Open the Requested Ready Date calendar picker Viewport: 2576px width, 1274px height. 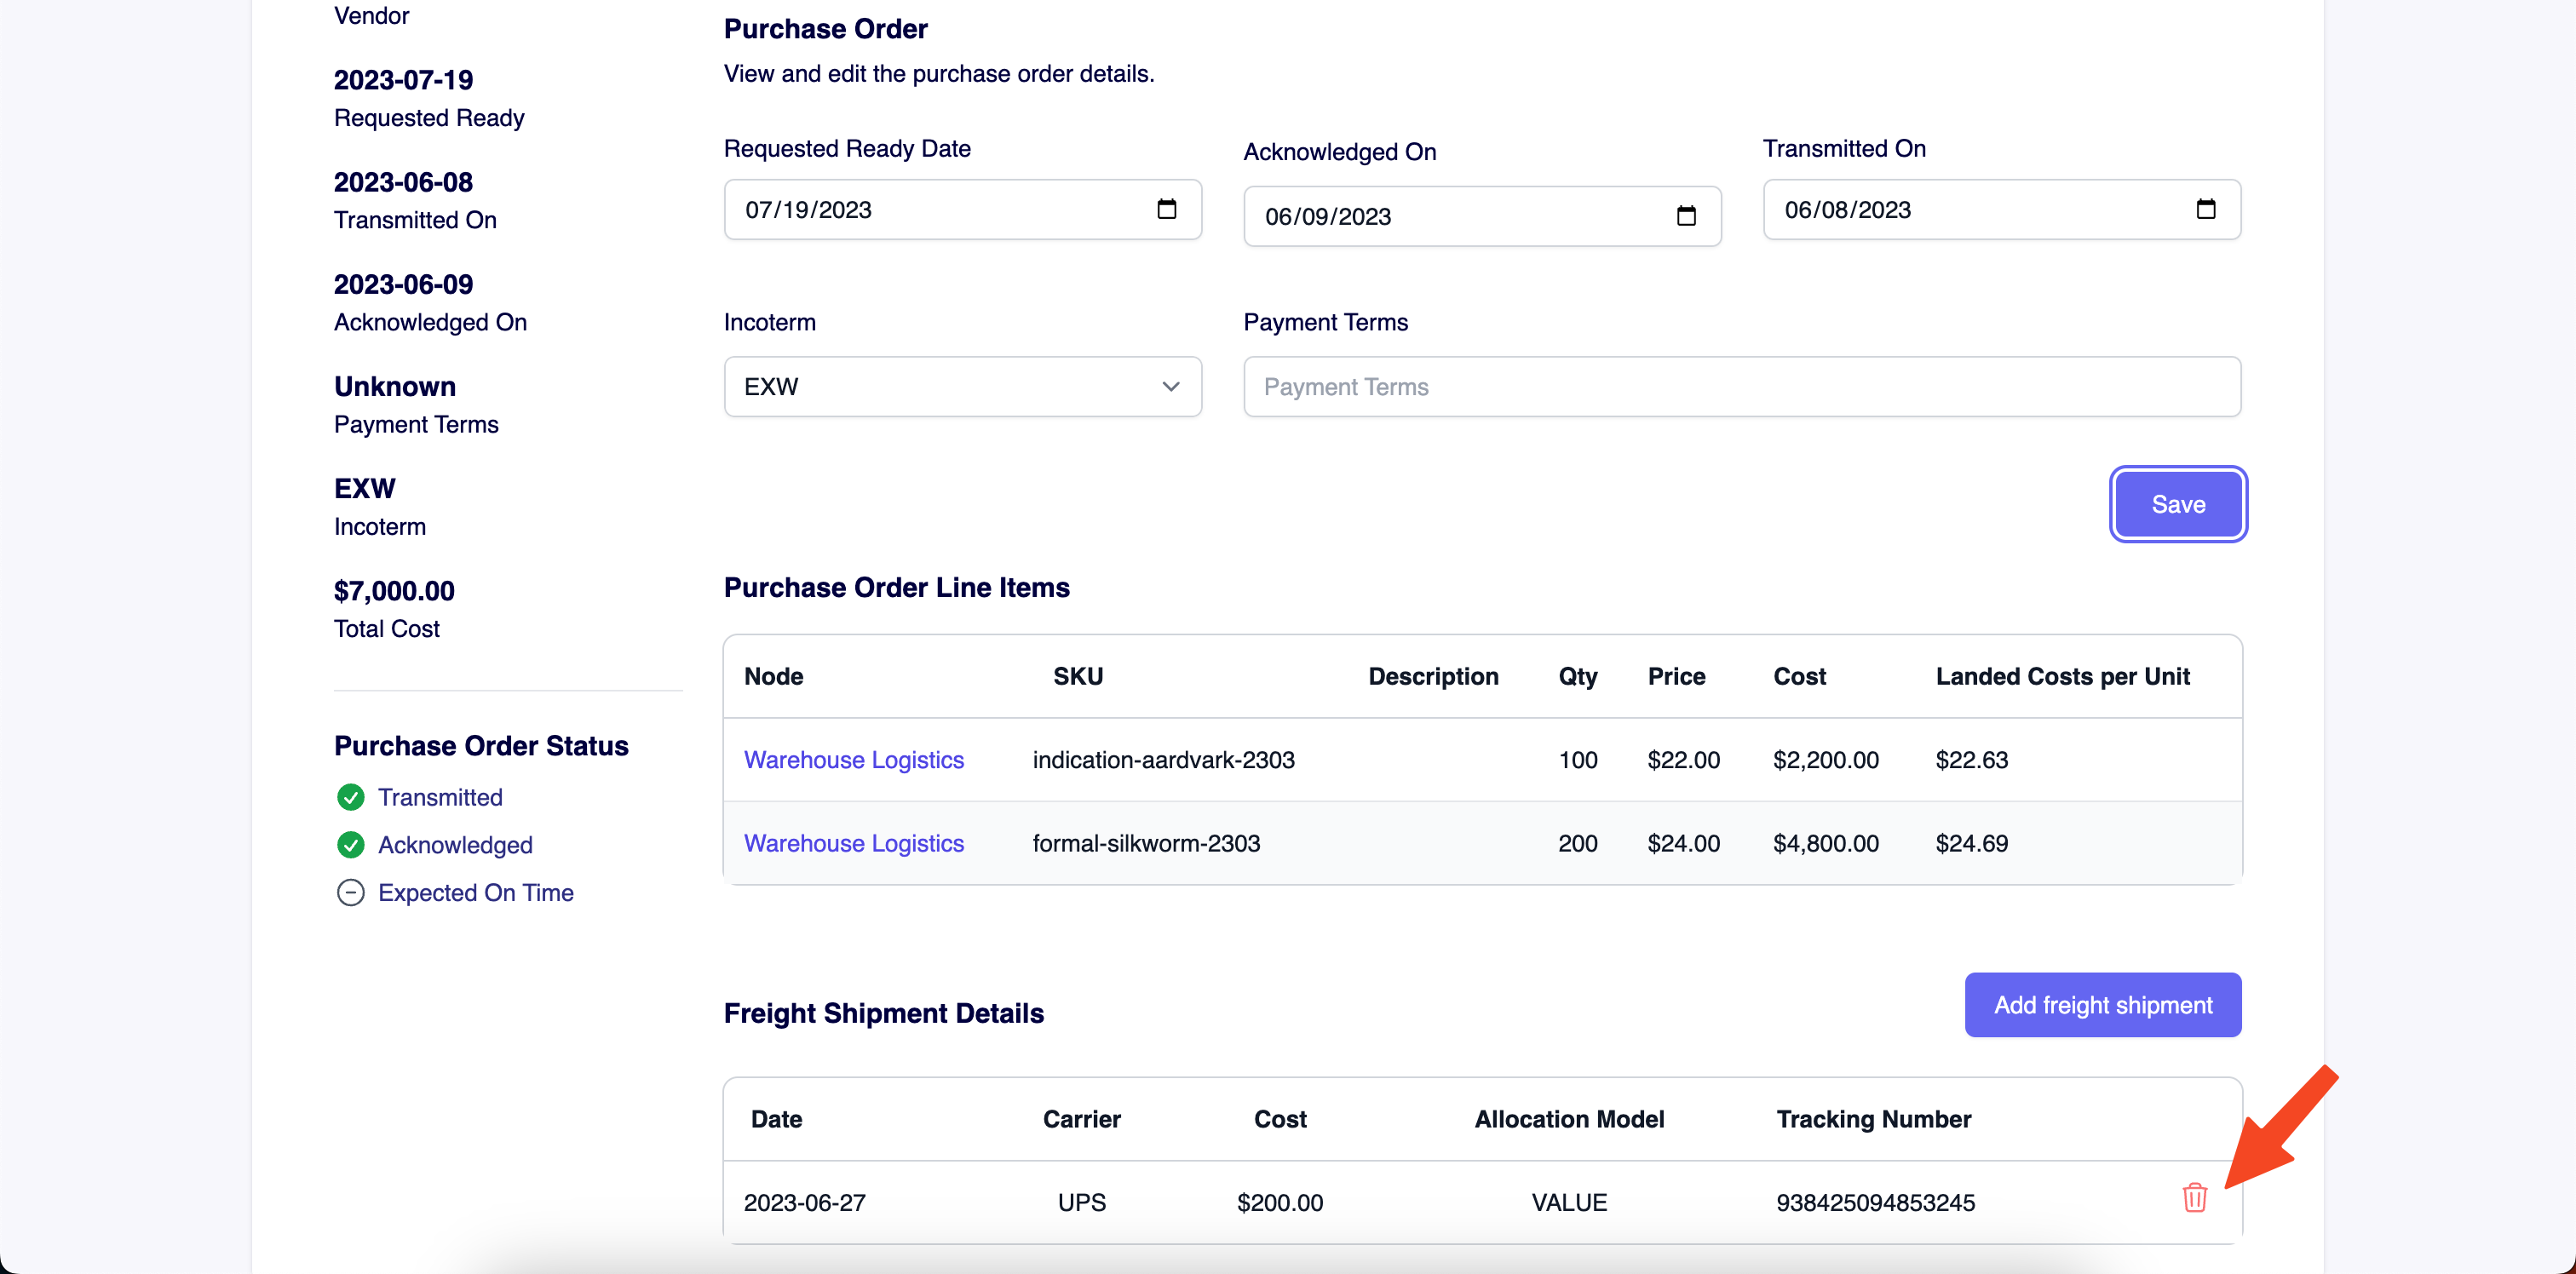(x=1166, y=209)
